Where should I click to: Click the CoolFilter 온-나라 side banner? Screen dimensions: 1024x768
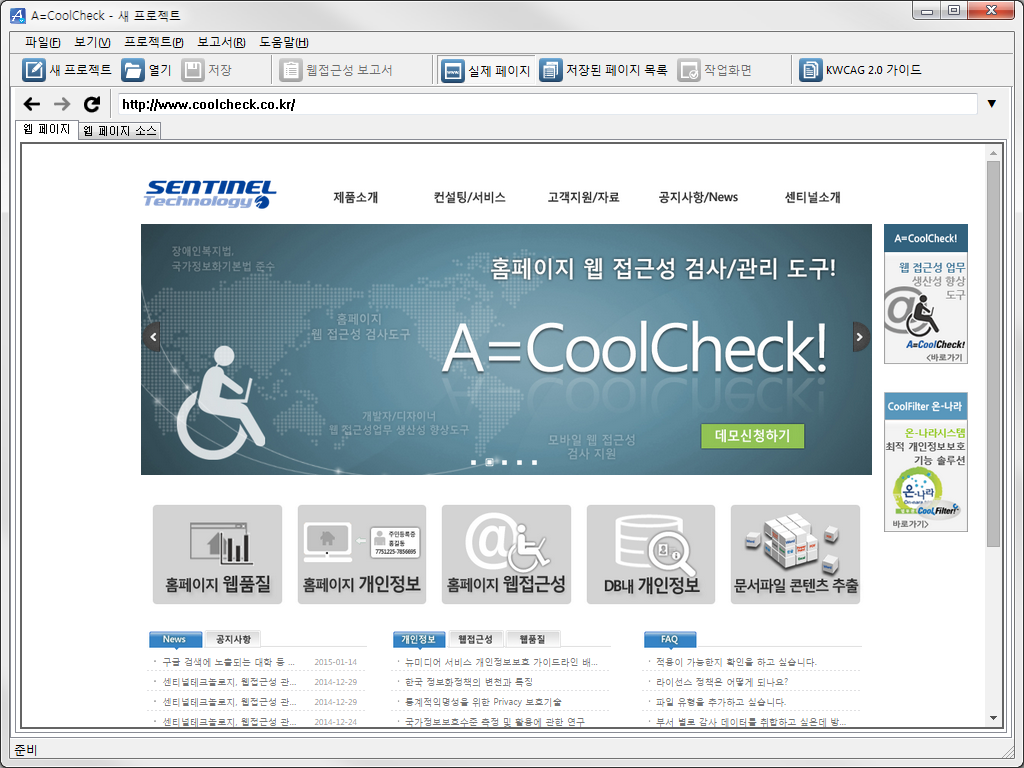click(926, 462)
